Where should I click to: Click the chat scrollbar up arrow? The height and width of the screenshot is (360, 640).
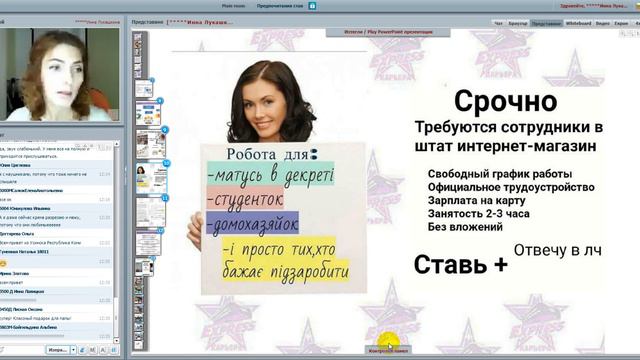click(116, 144)
